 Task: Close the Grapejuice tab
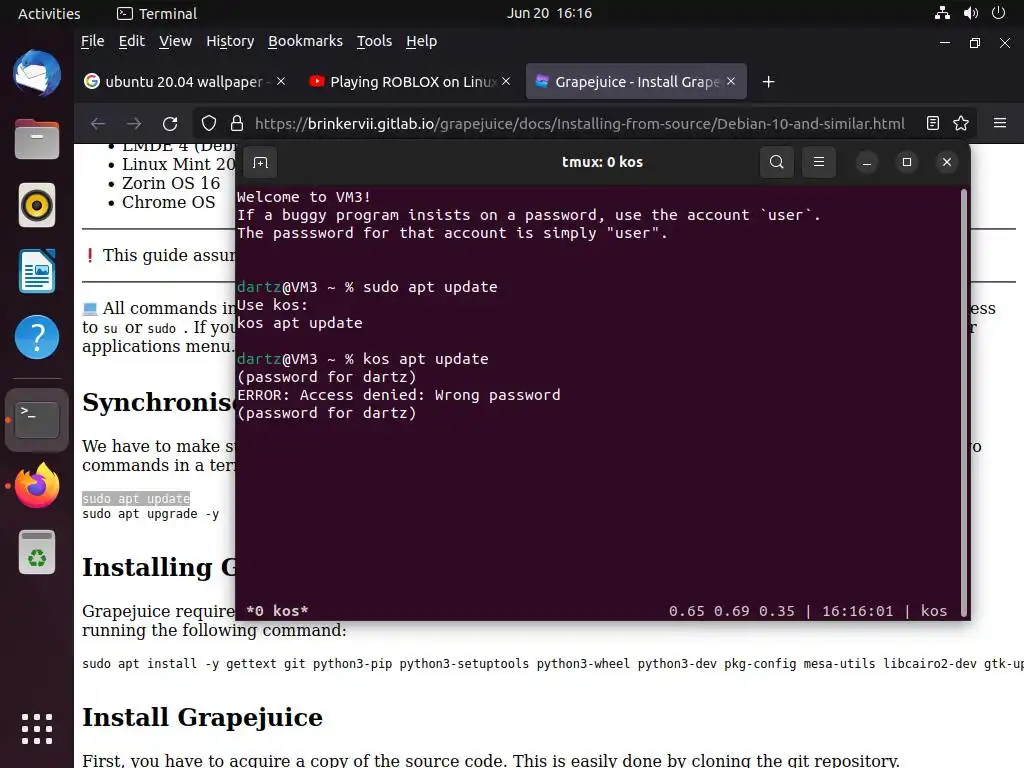click(731, 82)
